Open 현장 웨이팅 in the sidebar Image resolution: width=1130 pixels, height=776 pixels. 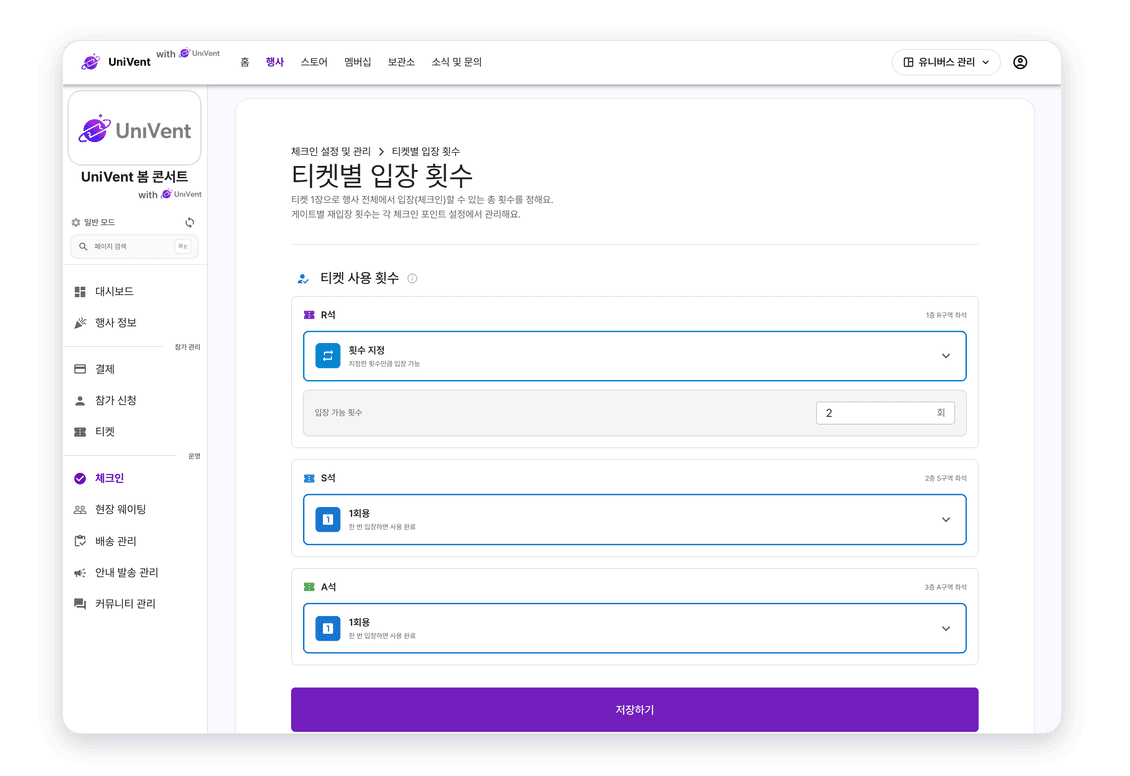tap(120, 509)
